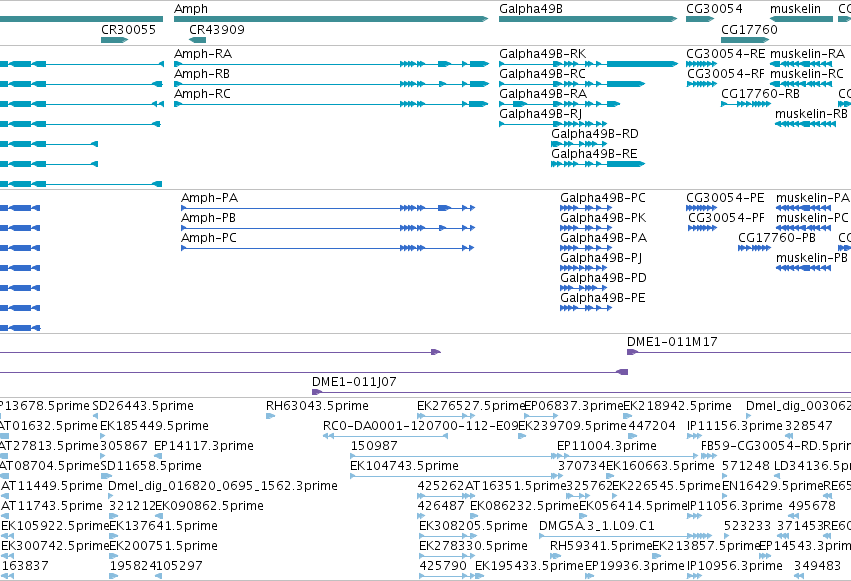Click the Dmel_dig_016820_0695_1562.3prime feature
This screenshot has width=851, height=581.
click(x=113, y=496)
